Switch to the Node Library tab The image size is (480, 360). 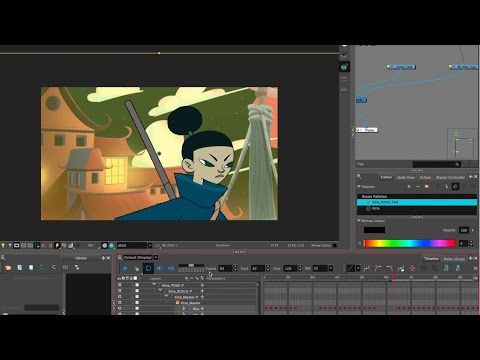point(454,259)
